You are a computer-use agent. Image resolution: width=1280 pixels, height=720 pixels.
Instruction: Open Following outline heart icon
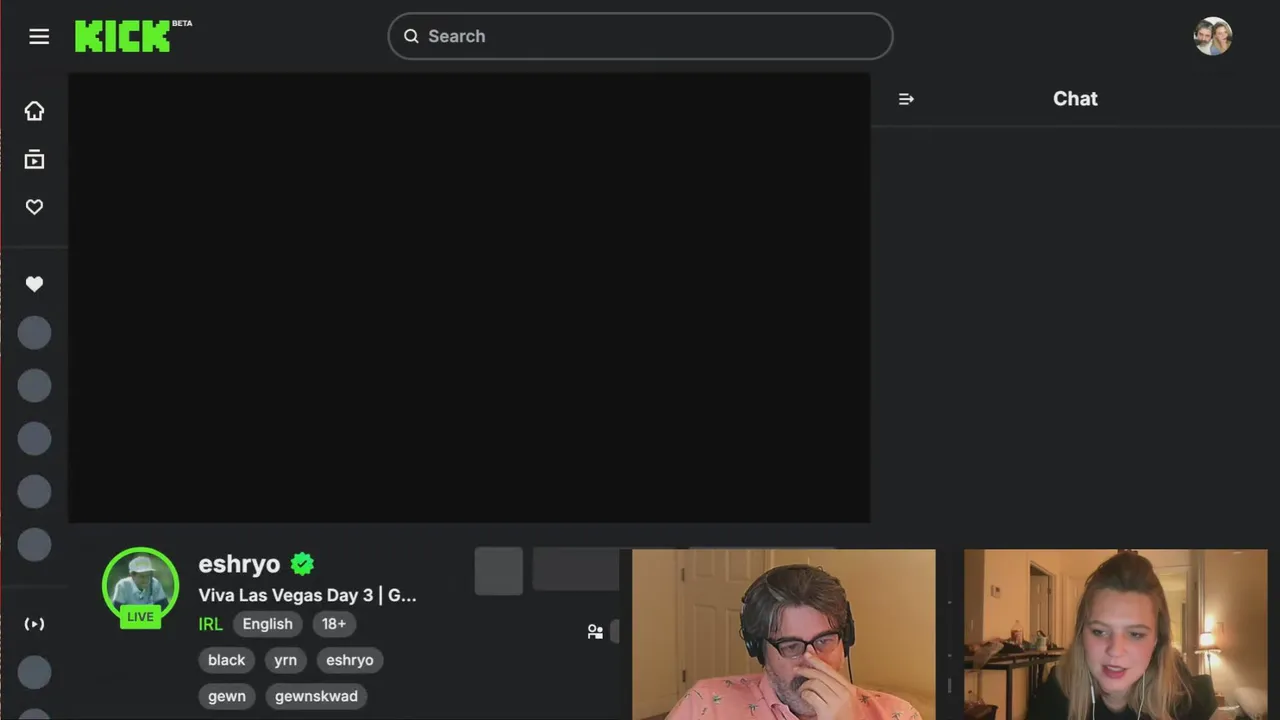[x=35, y=207]
